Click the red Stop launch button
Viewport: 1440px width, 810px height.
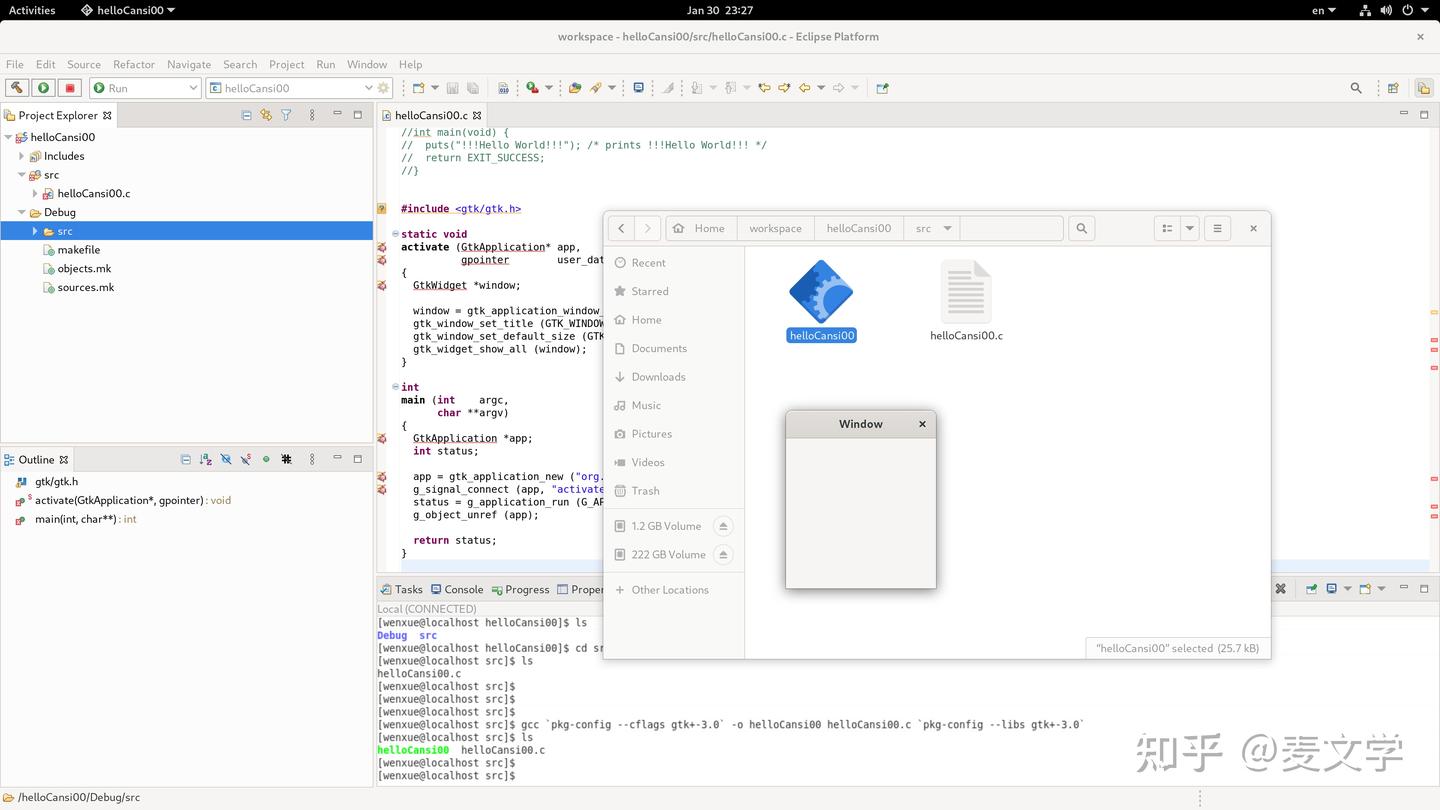(69, 88)
